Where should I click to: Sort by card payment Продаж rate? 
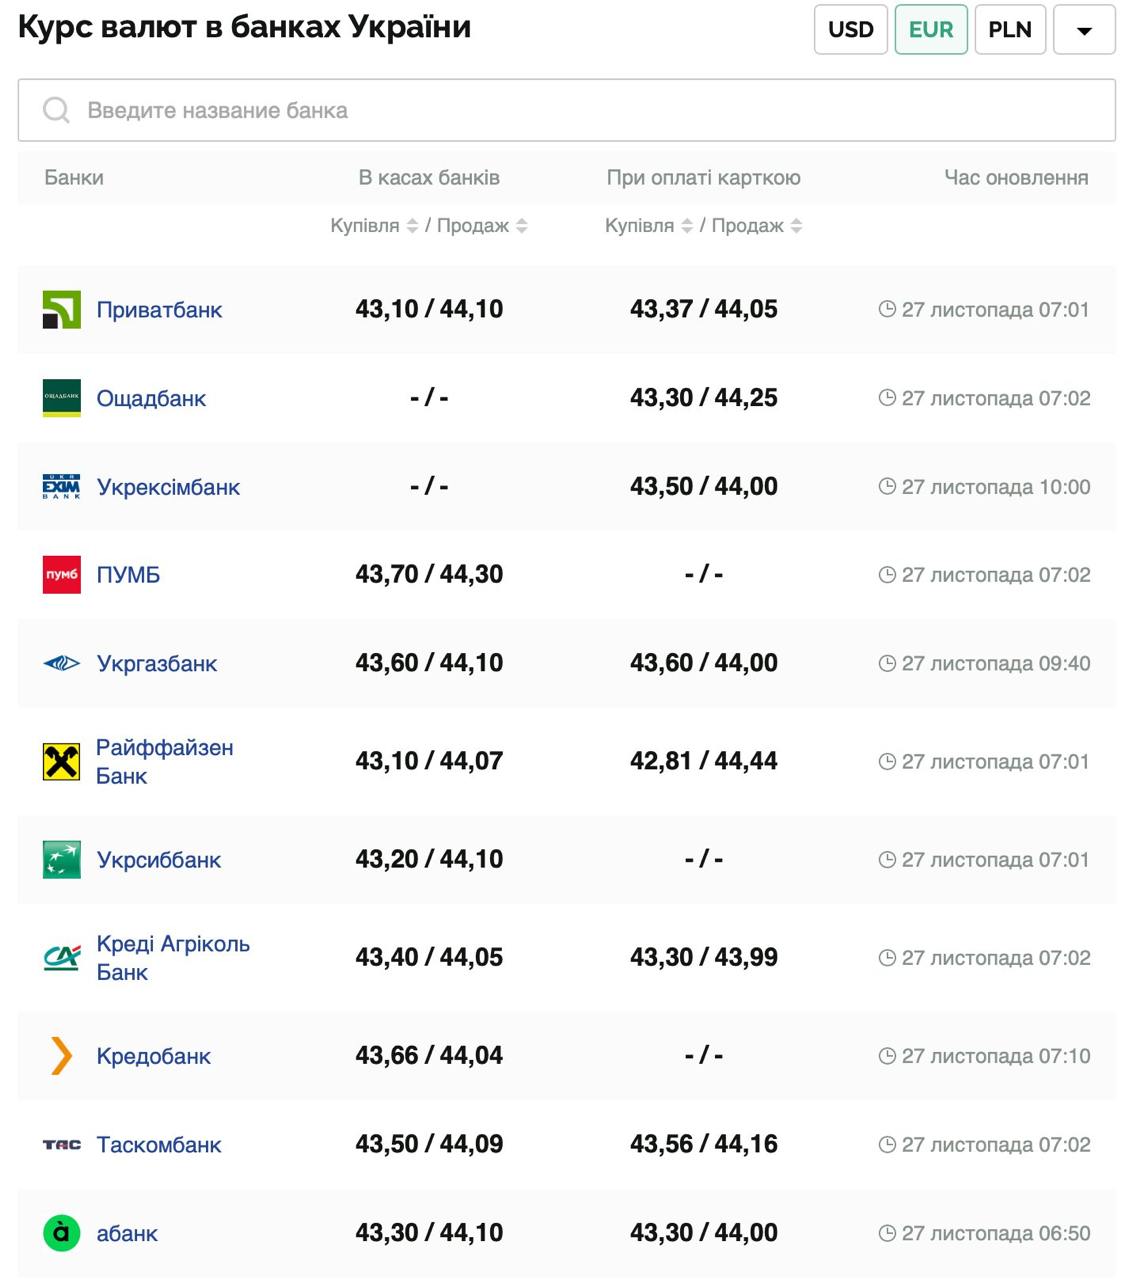[796, 226]
